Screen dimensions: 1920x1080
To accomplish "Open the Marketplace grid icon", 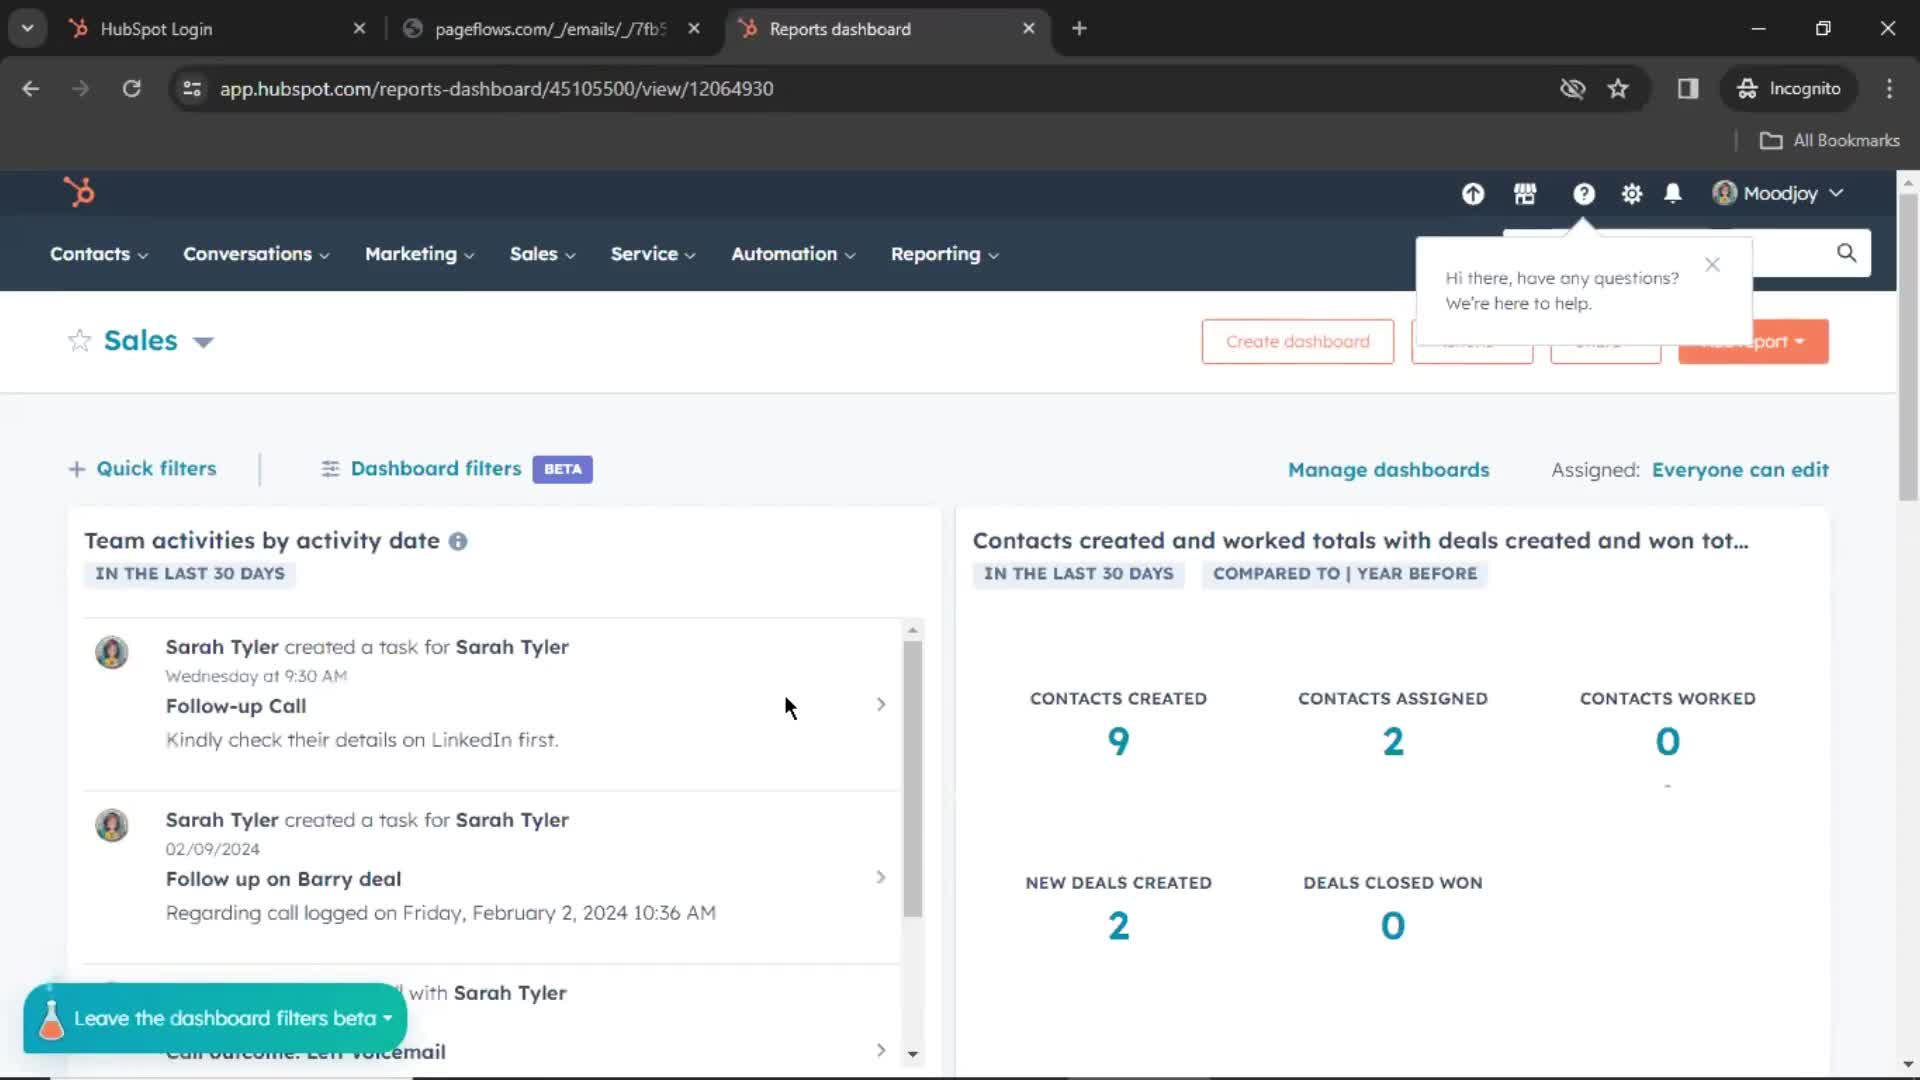I will pos(1524,193).
